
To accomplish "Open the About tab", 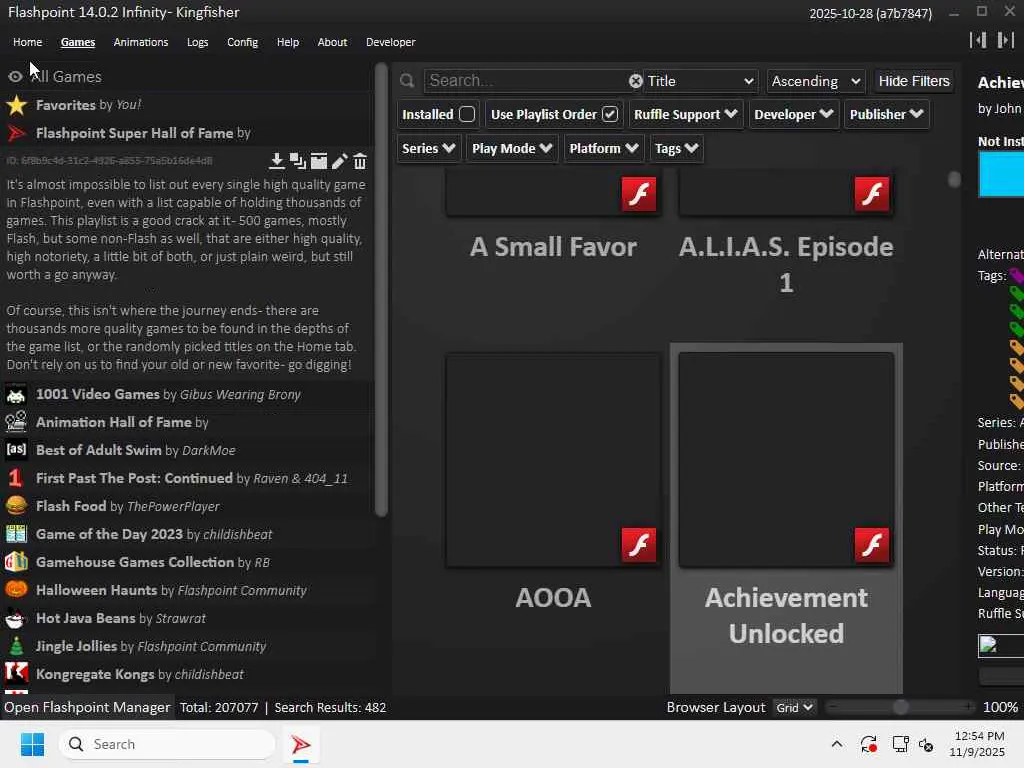I will tap(332, 42).
